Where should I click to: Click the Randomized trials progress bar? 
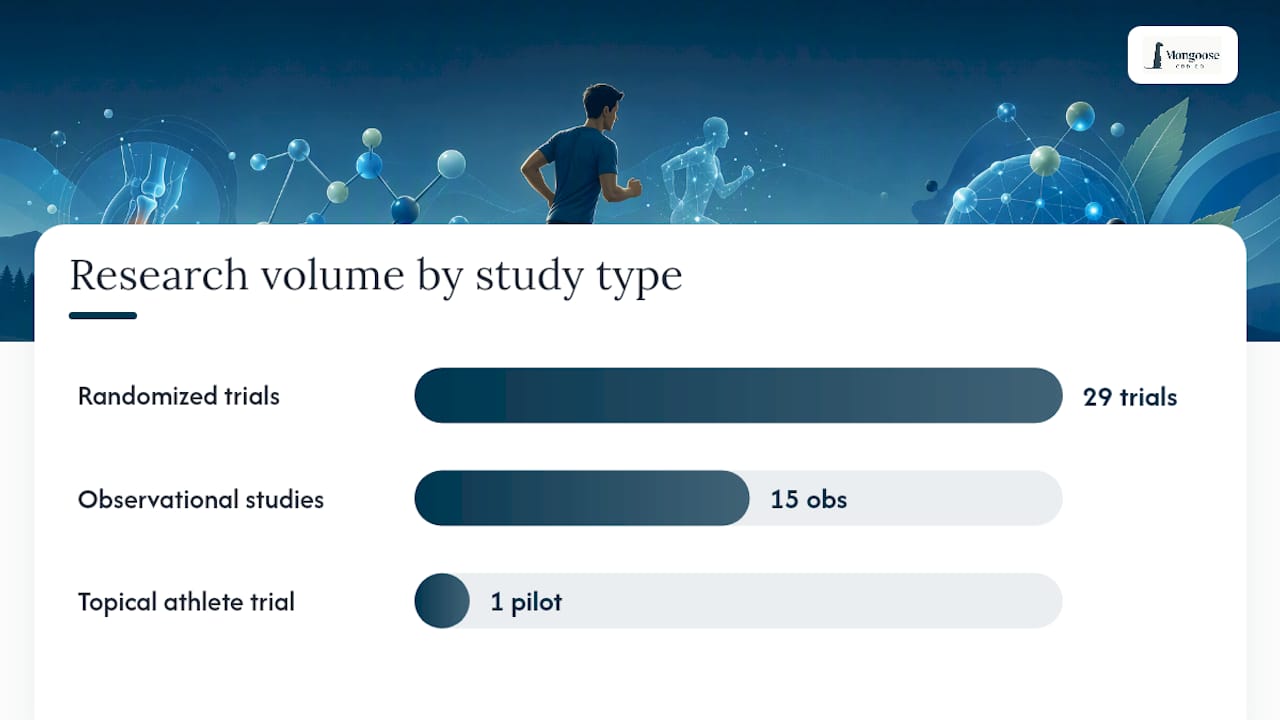[x=738, y=395]
